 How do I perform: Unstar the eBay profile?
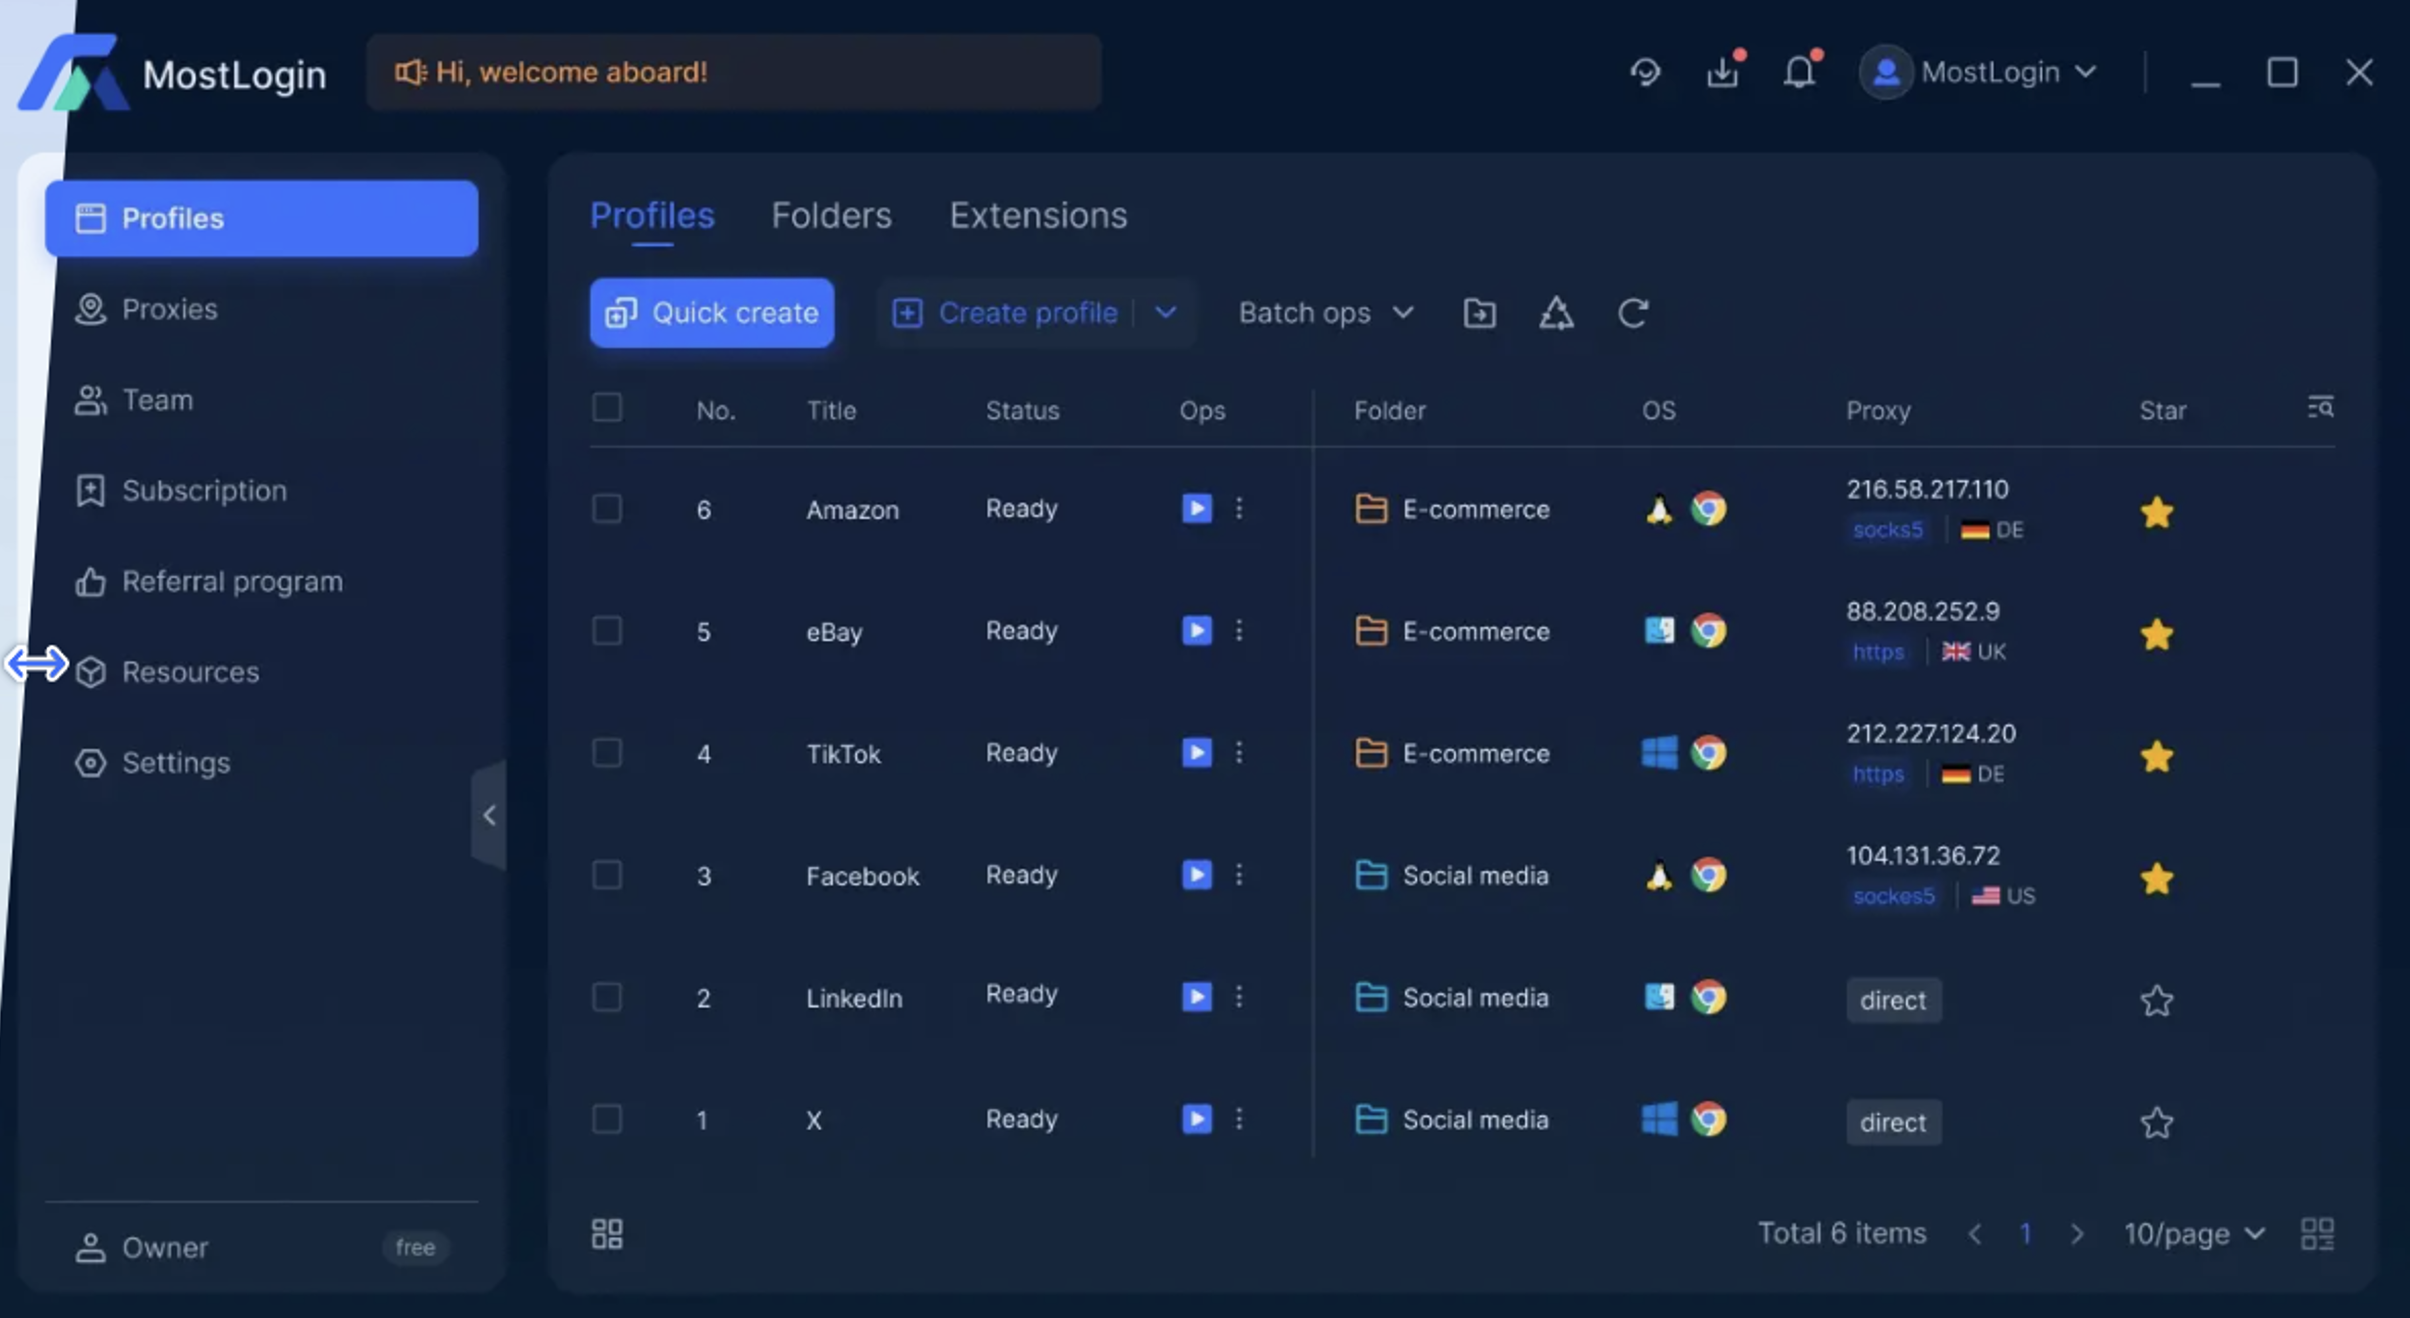coord(2157,634)
